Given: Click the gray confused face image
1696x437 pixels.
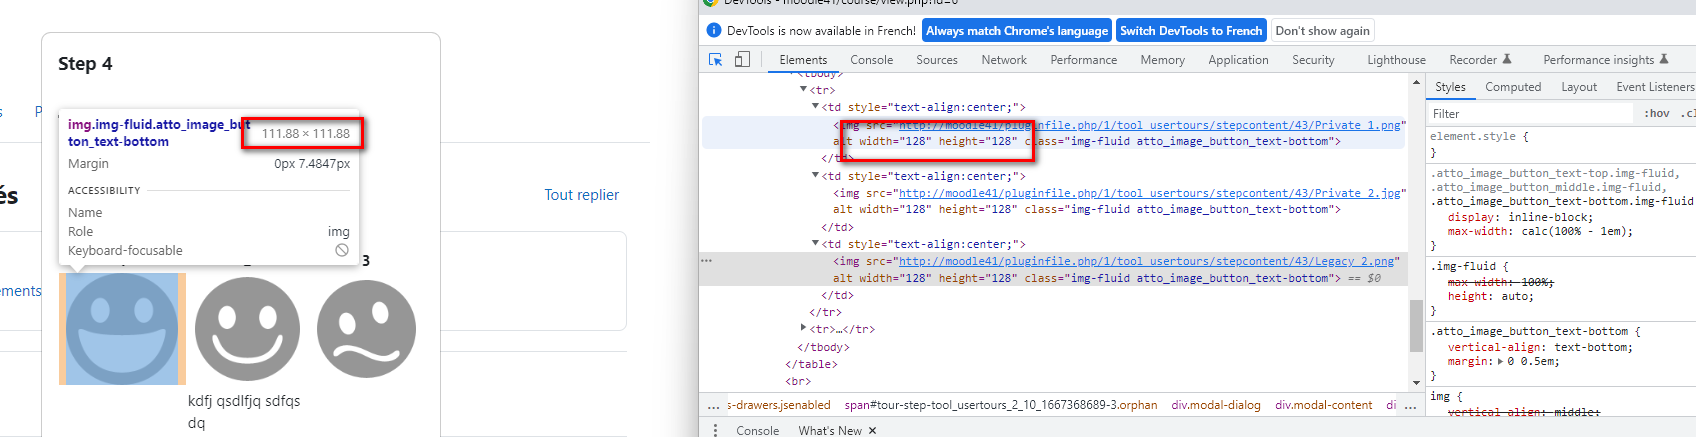Looking at the screenshot, I should [366, 329].
